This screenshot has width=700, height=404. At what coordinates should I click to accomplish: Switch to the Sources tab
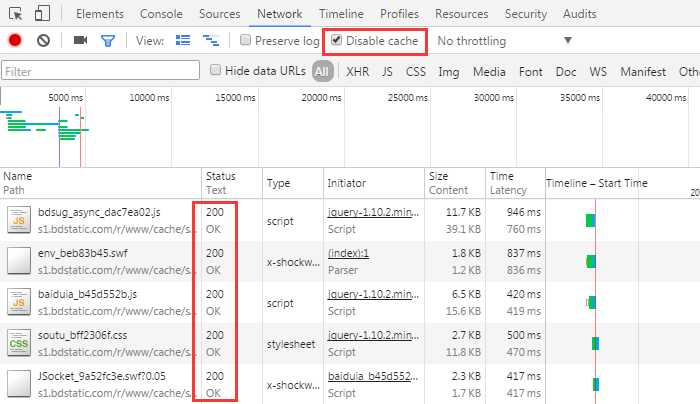coord(219,14)
